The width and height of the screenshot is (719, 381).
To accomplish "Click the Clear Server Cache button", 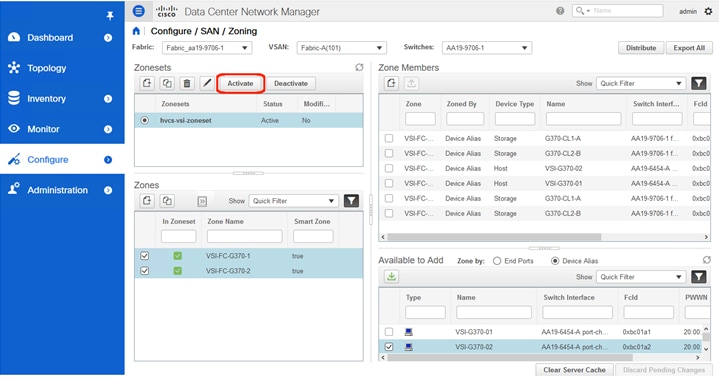I will pos(575,370).
